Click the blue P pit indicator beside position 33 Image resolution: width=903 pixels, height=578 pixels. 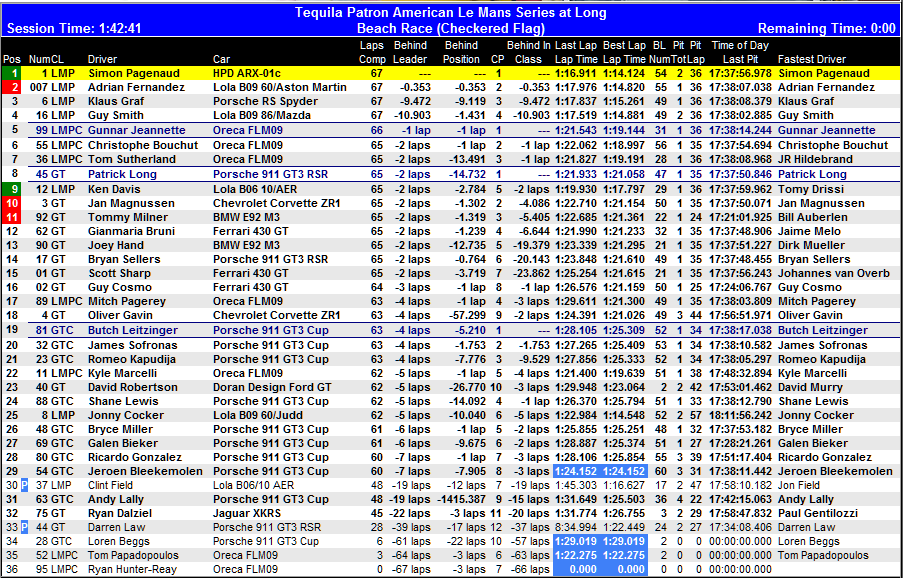pos(24,527)
